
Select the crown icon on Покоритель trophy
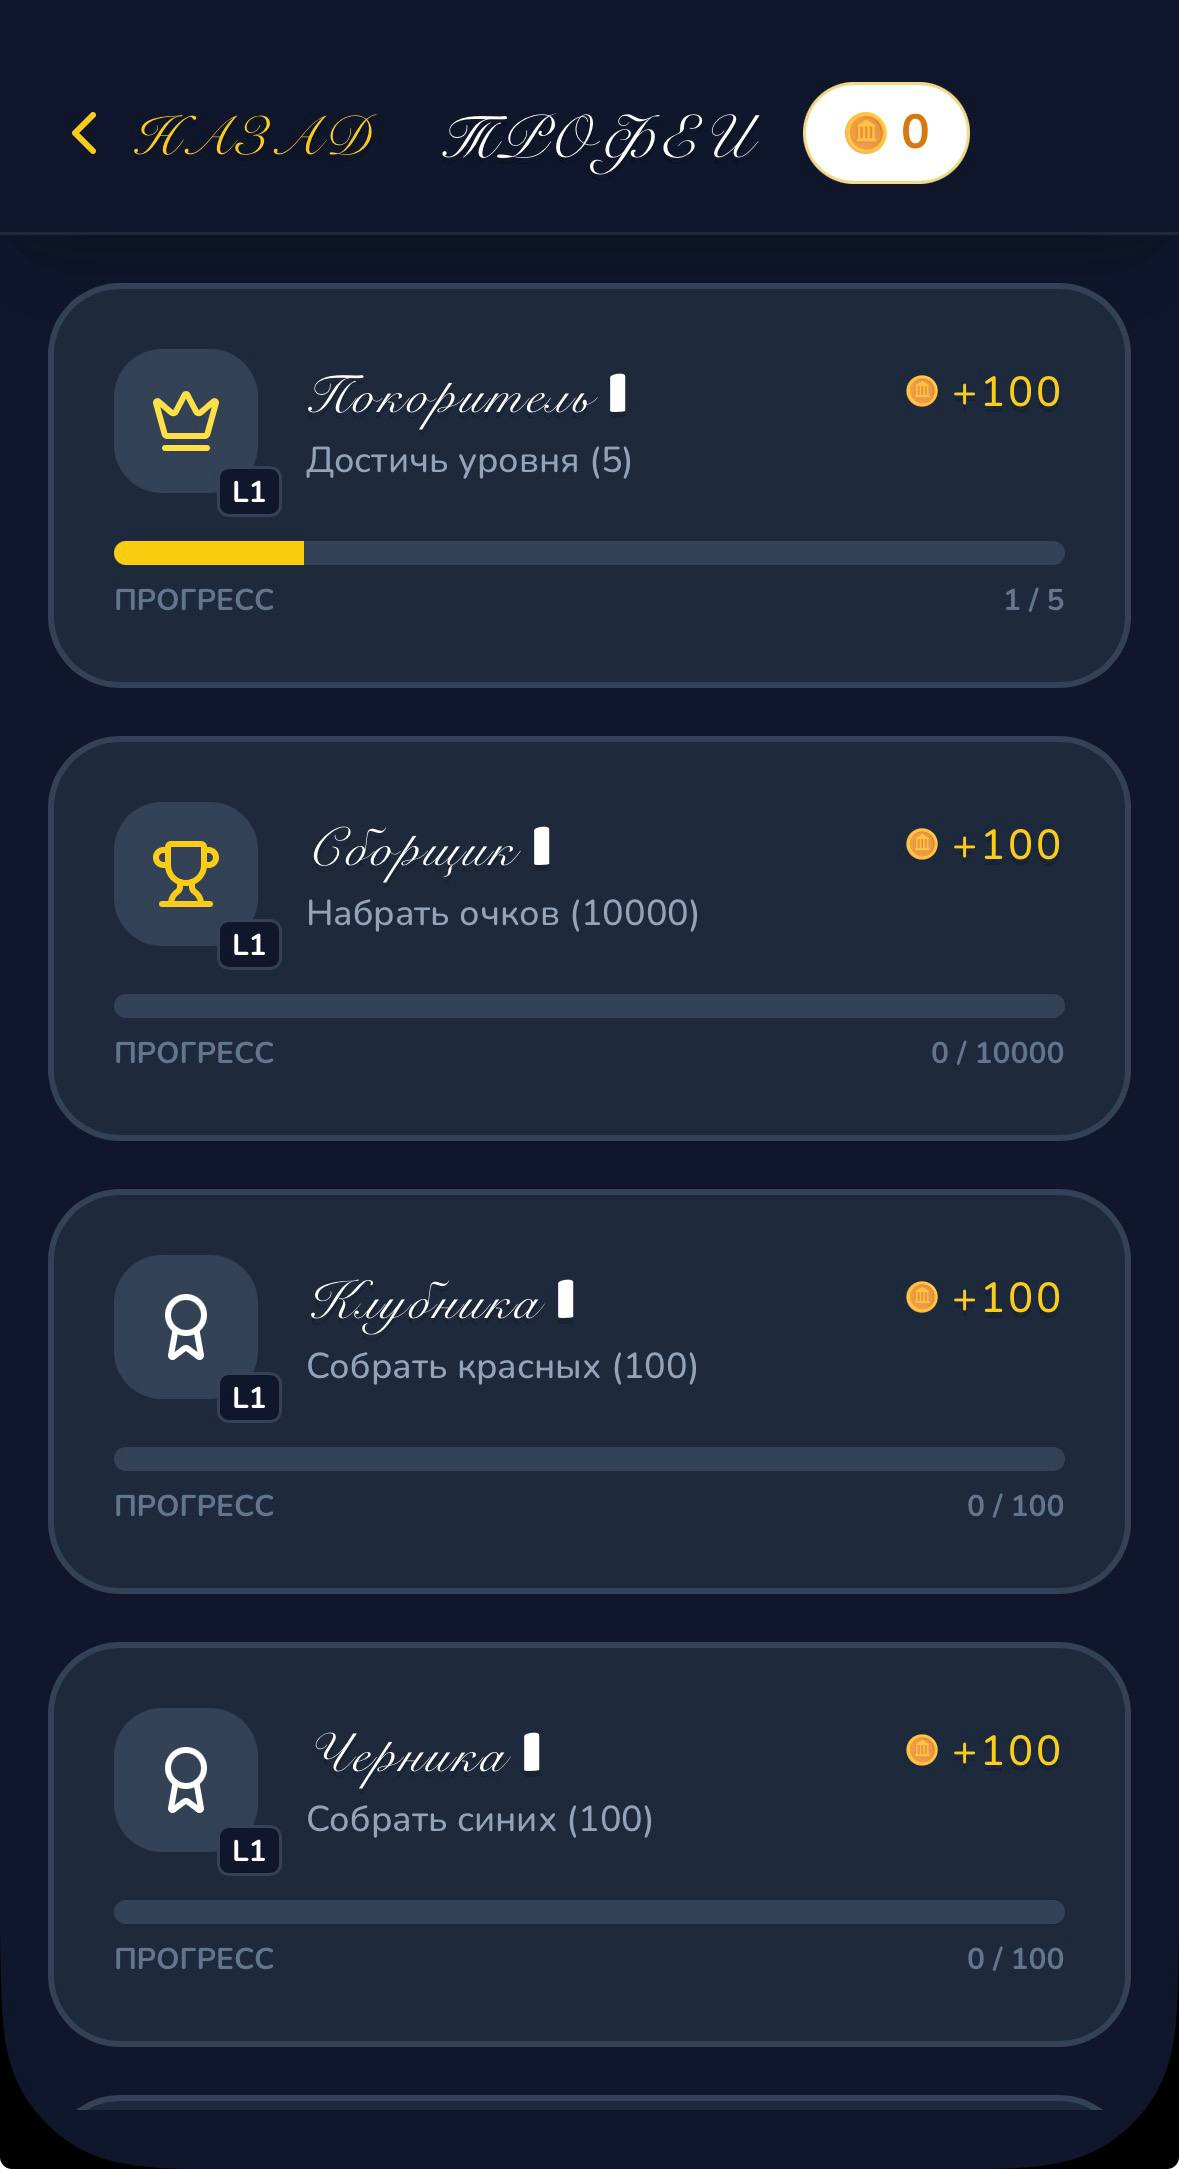(186, 421)
